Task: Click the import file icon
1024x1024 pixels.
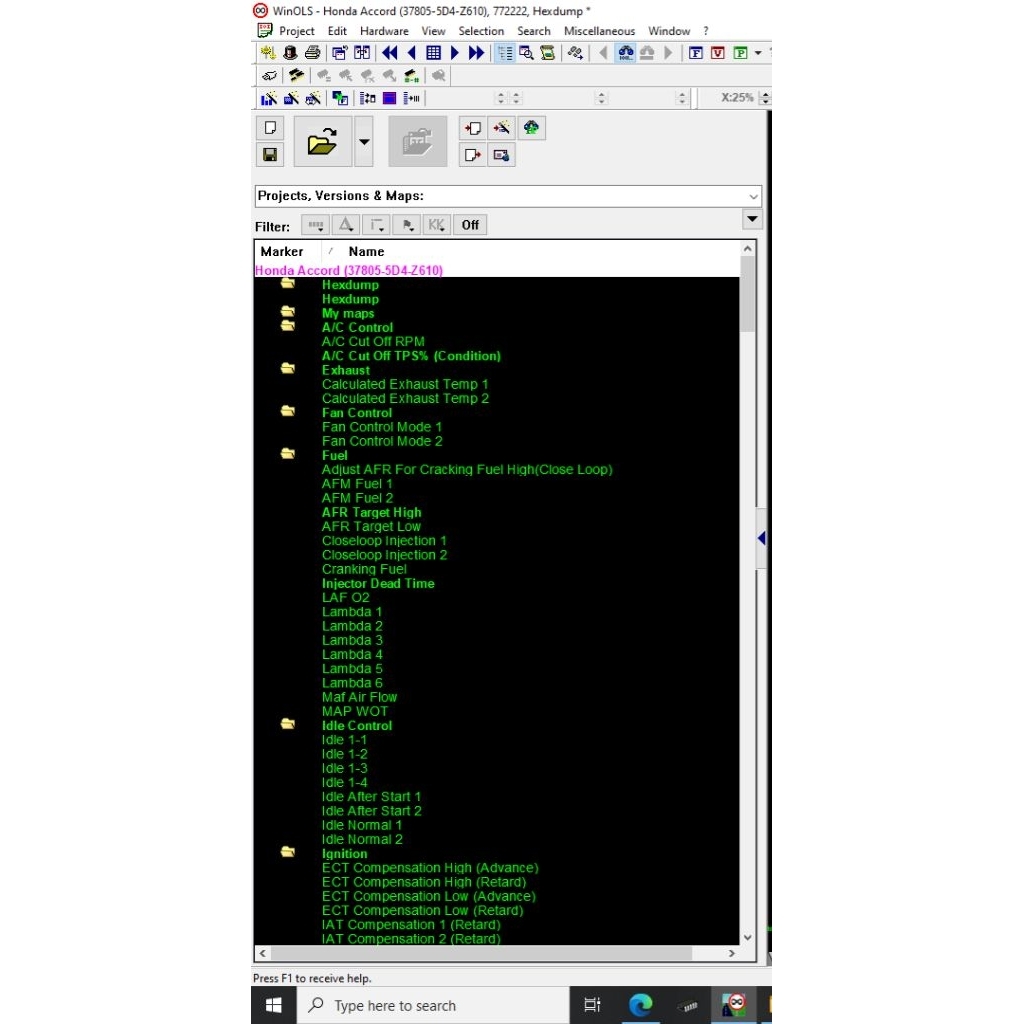Action: tap(473, 128)
